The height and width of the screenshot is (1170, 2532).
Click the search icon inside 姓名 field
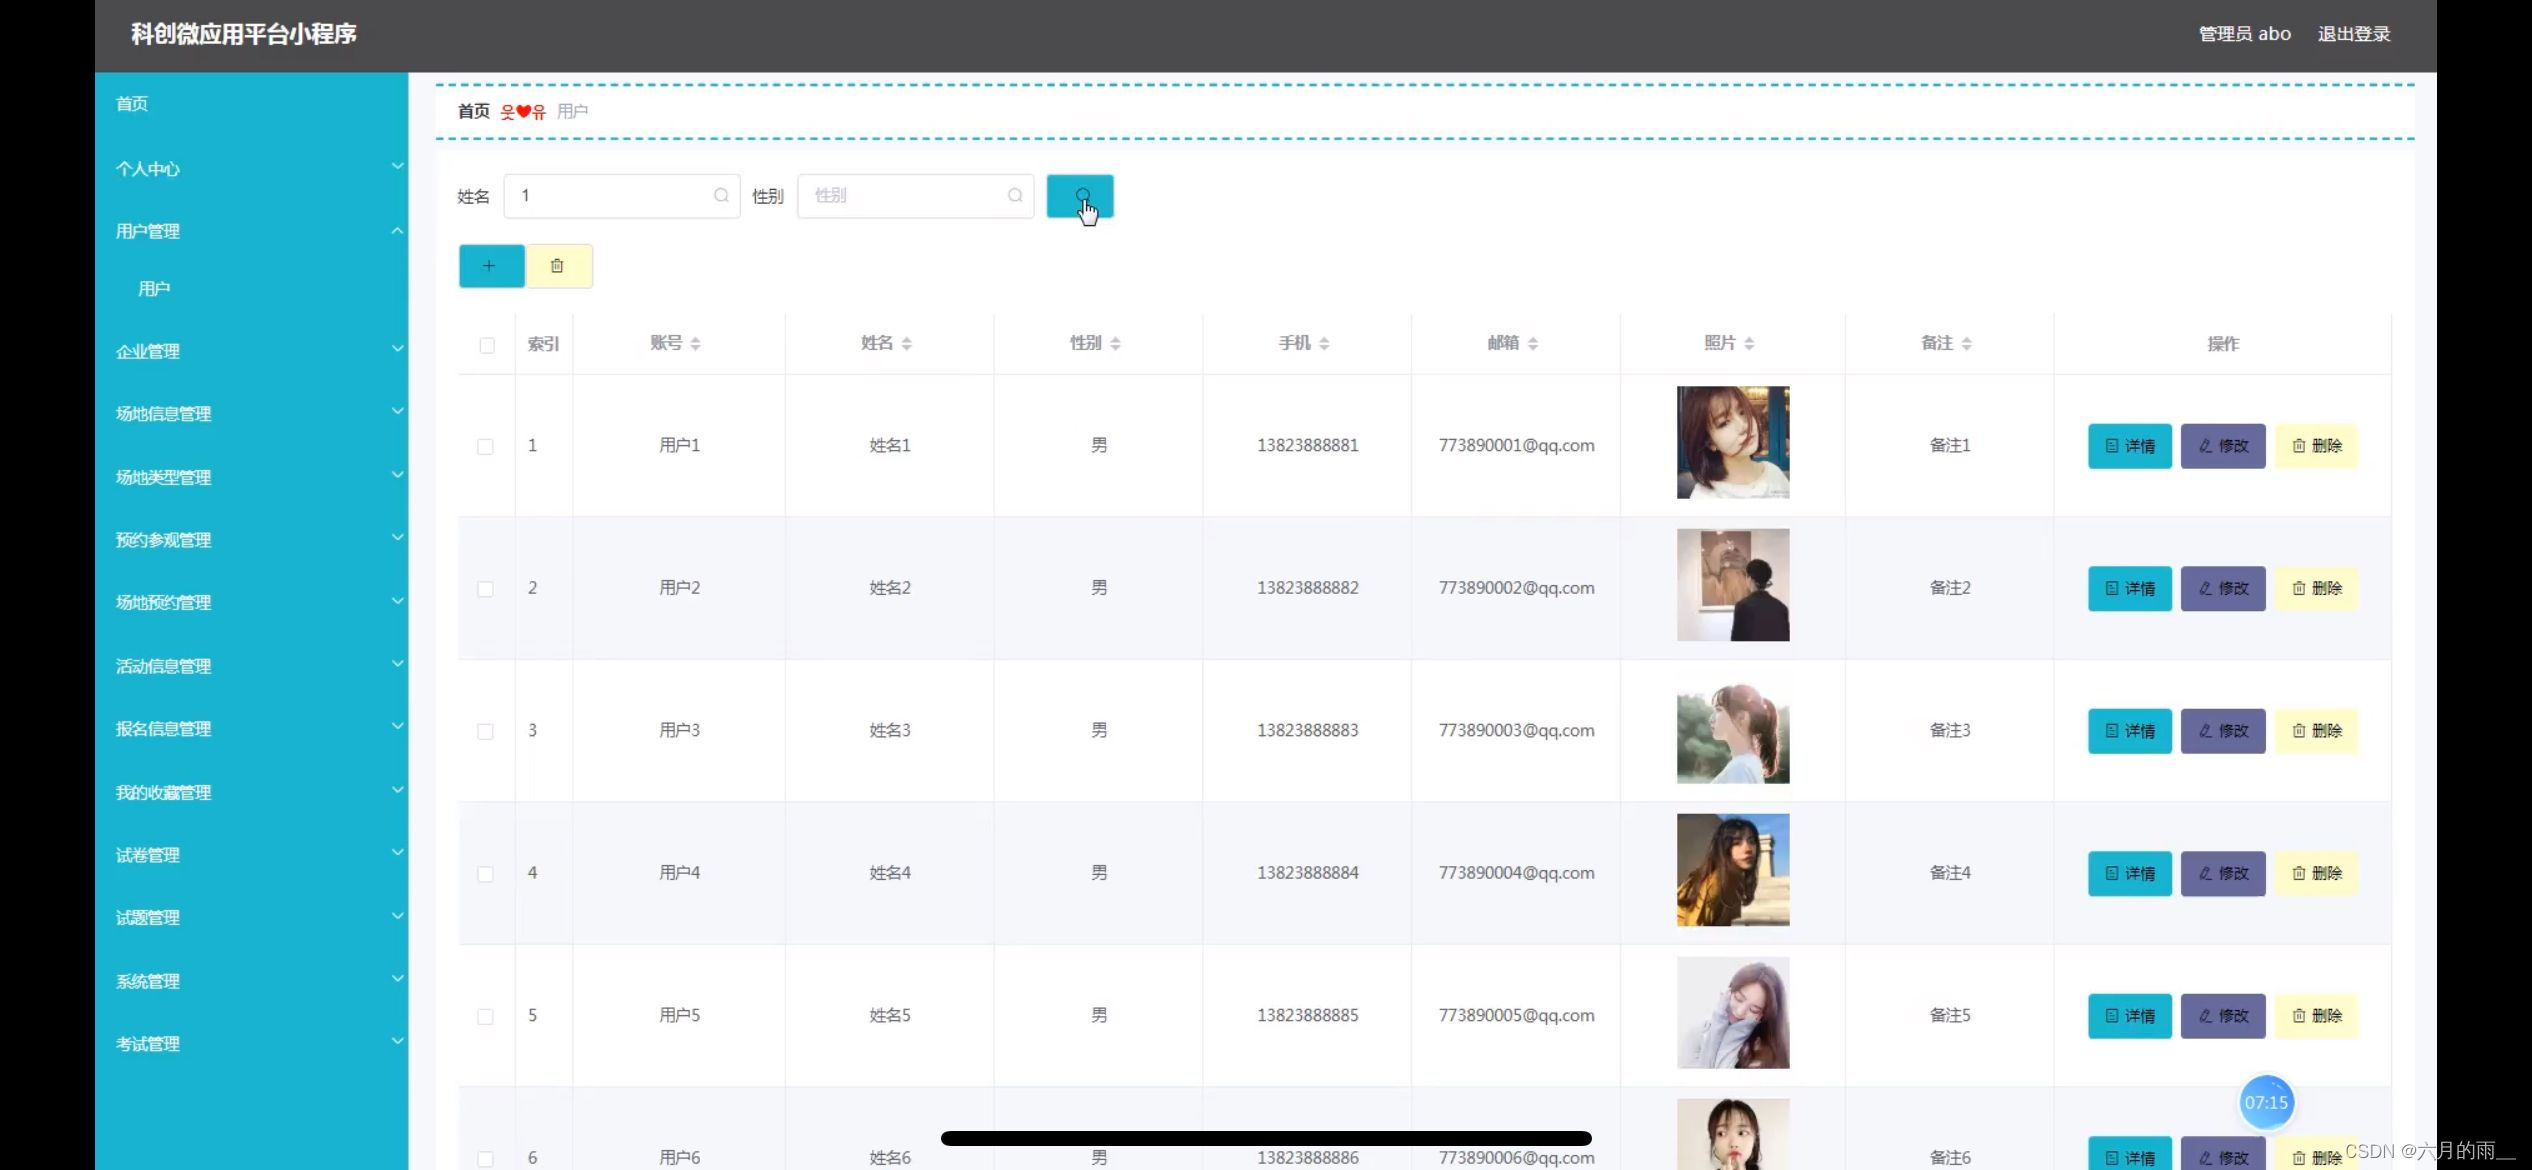720,196
